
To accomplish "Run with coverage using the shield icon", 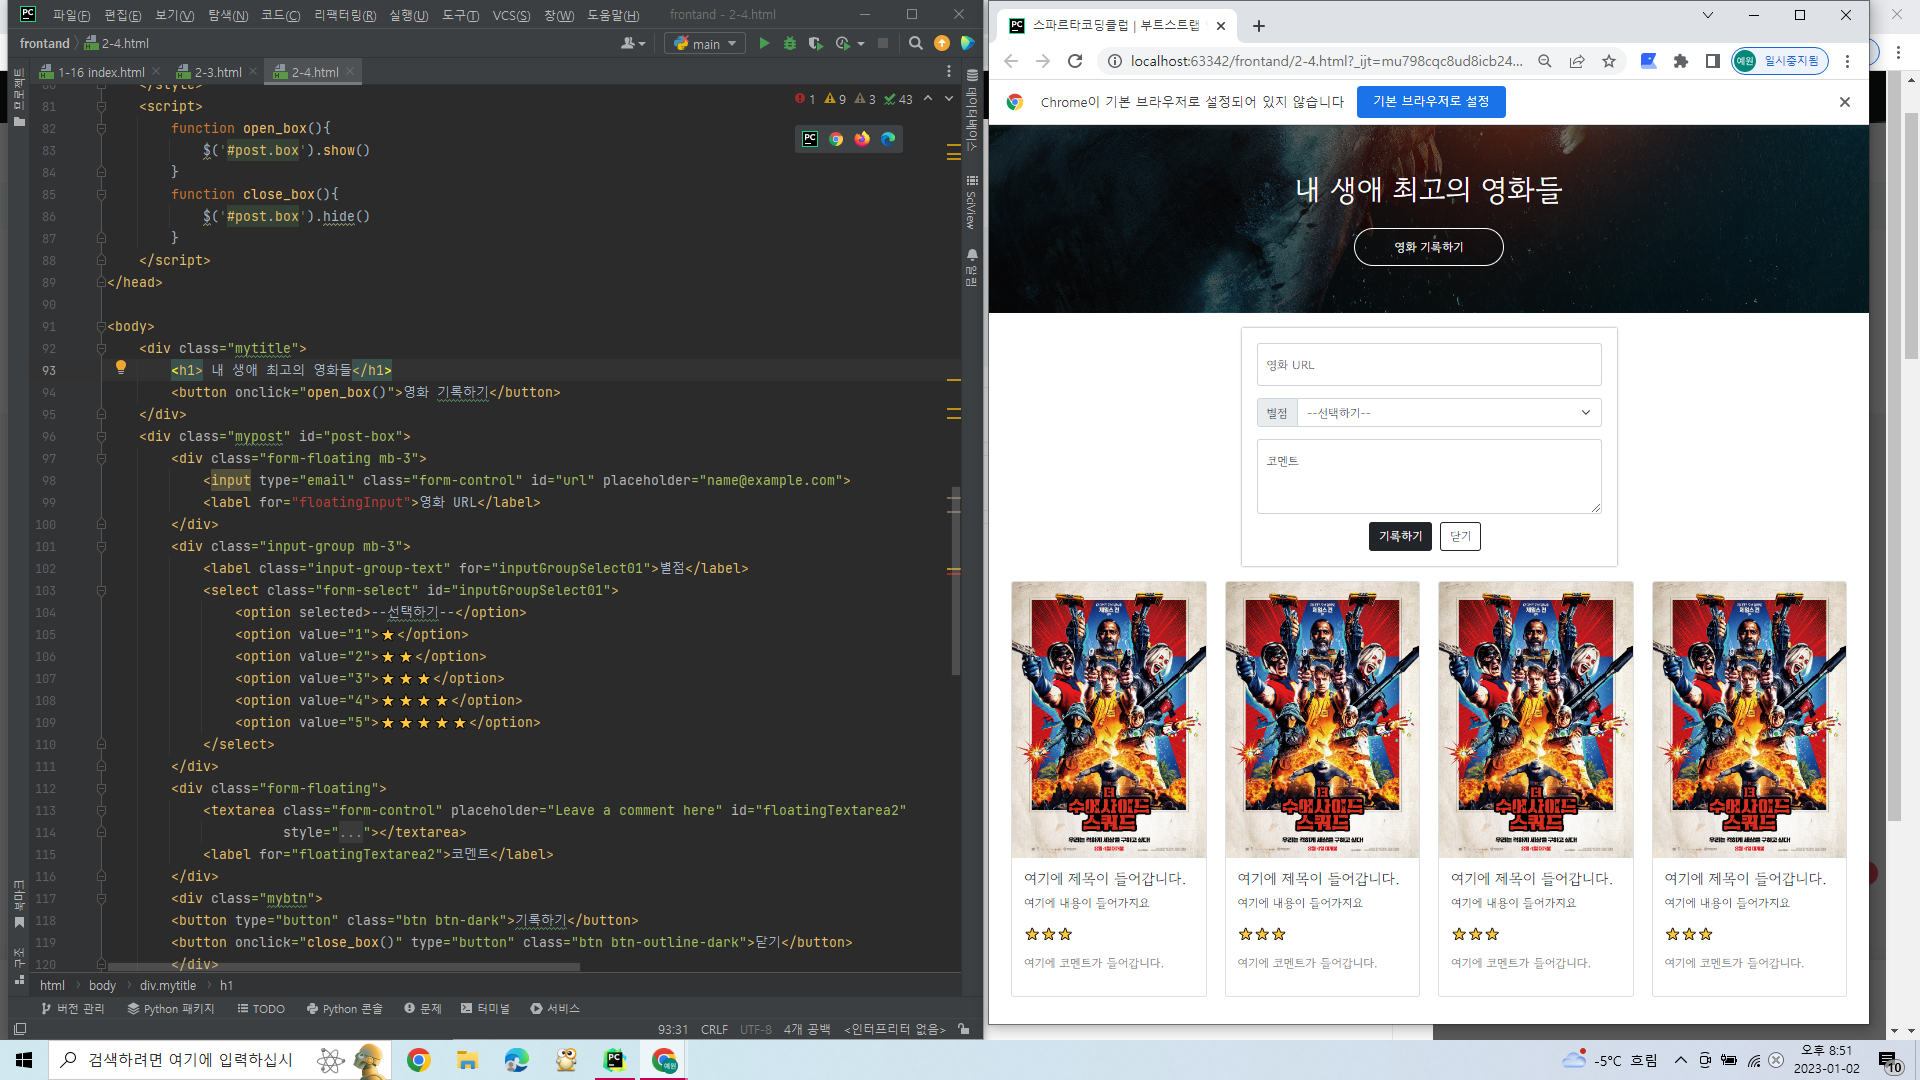I will [x=815, y=43].
